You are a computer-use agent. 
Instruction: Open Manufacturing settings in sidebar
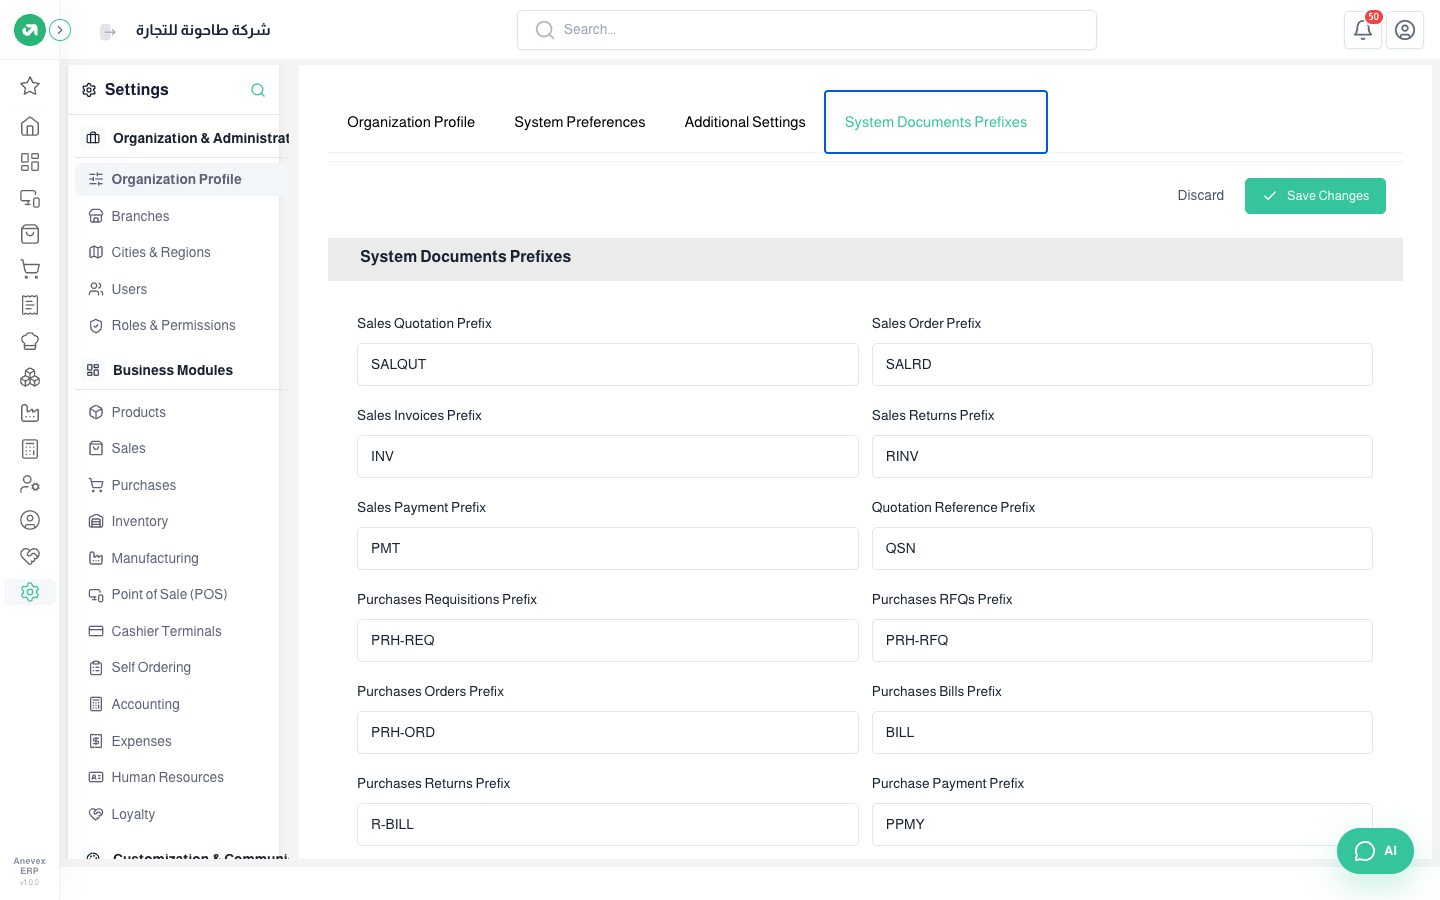point(181,558)
